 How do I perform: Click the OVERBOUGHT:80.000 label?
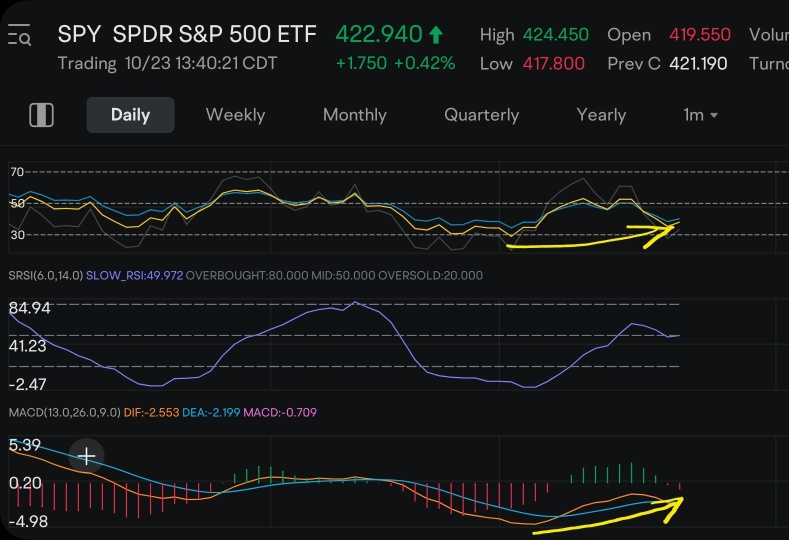(247, 276)
